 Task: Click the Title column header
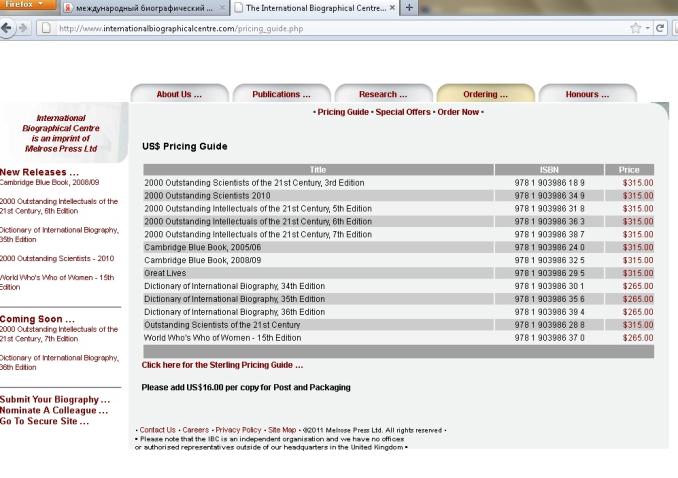[x=318, y=170]
